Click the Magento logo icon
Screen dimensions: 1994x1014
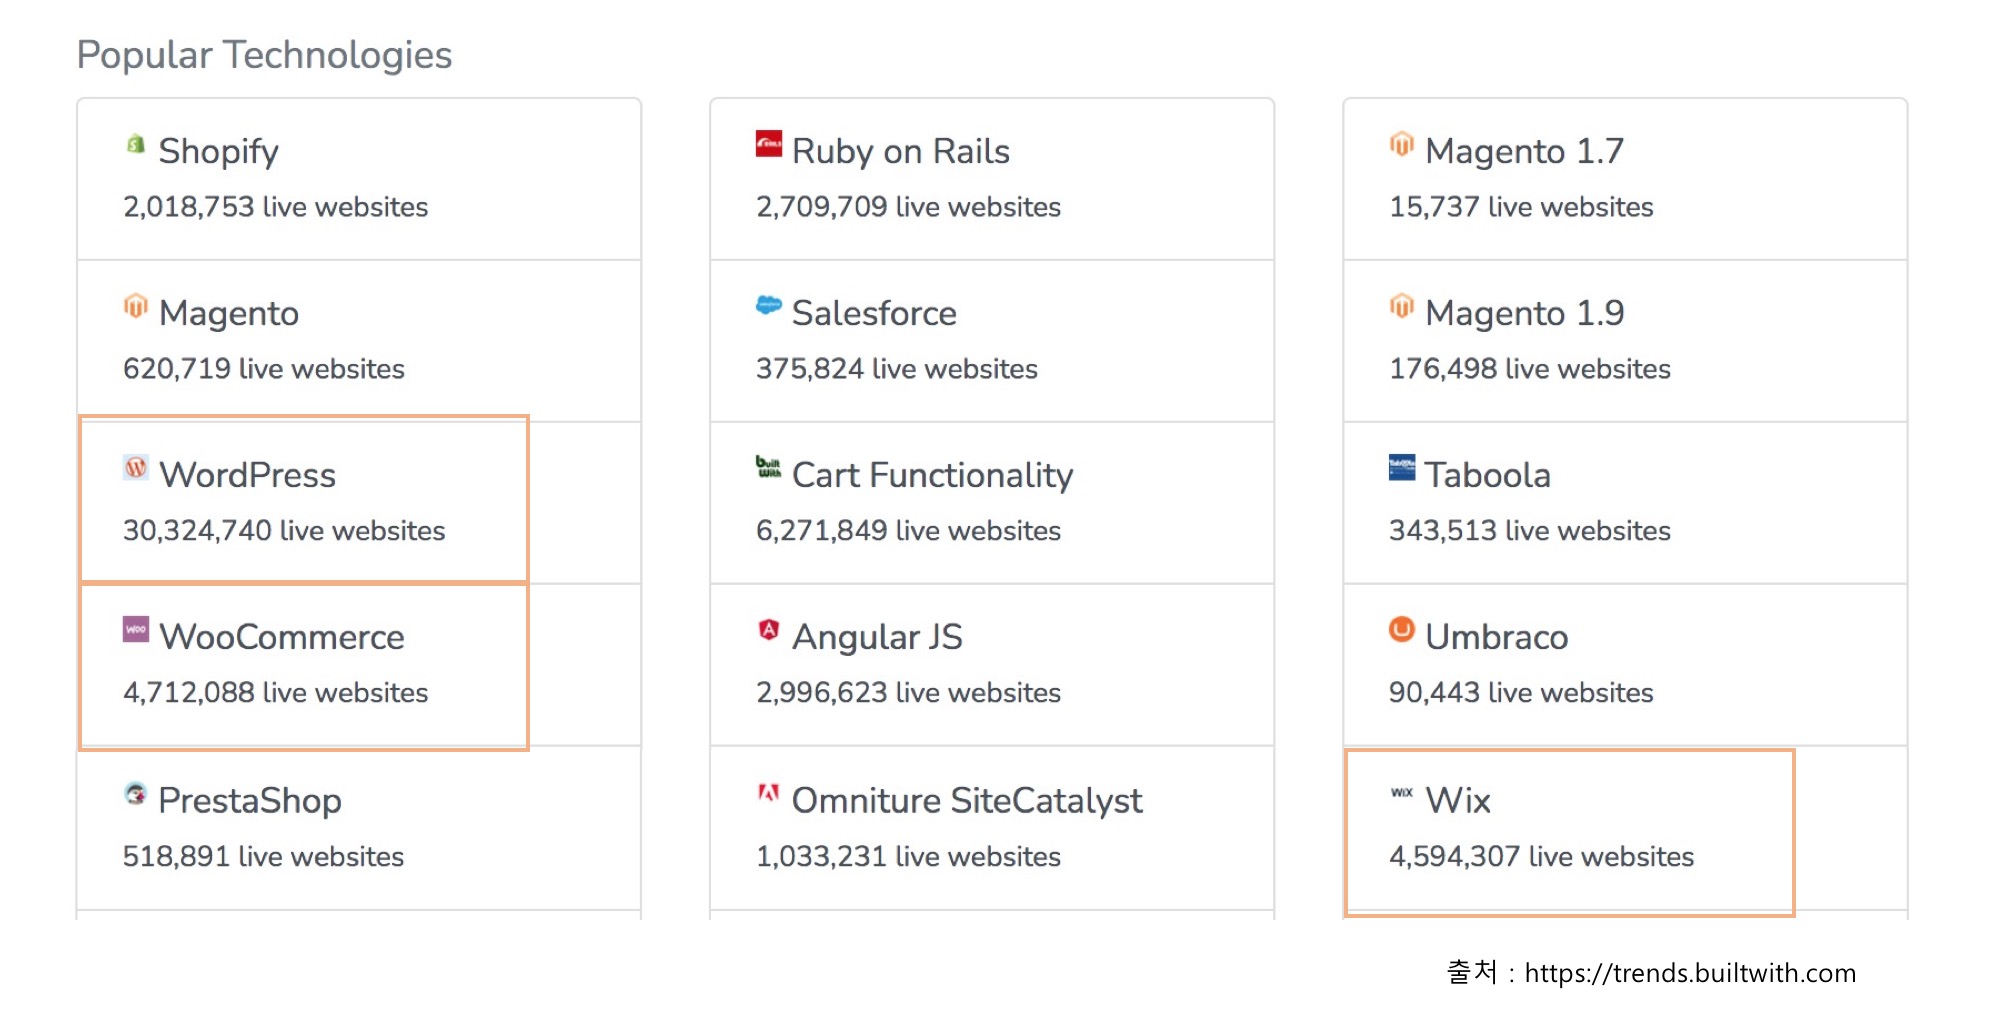pyautogui.click(x=135, y=306)
